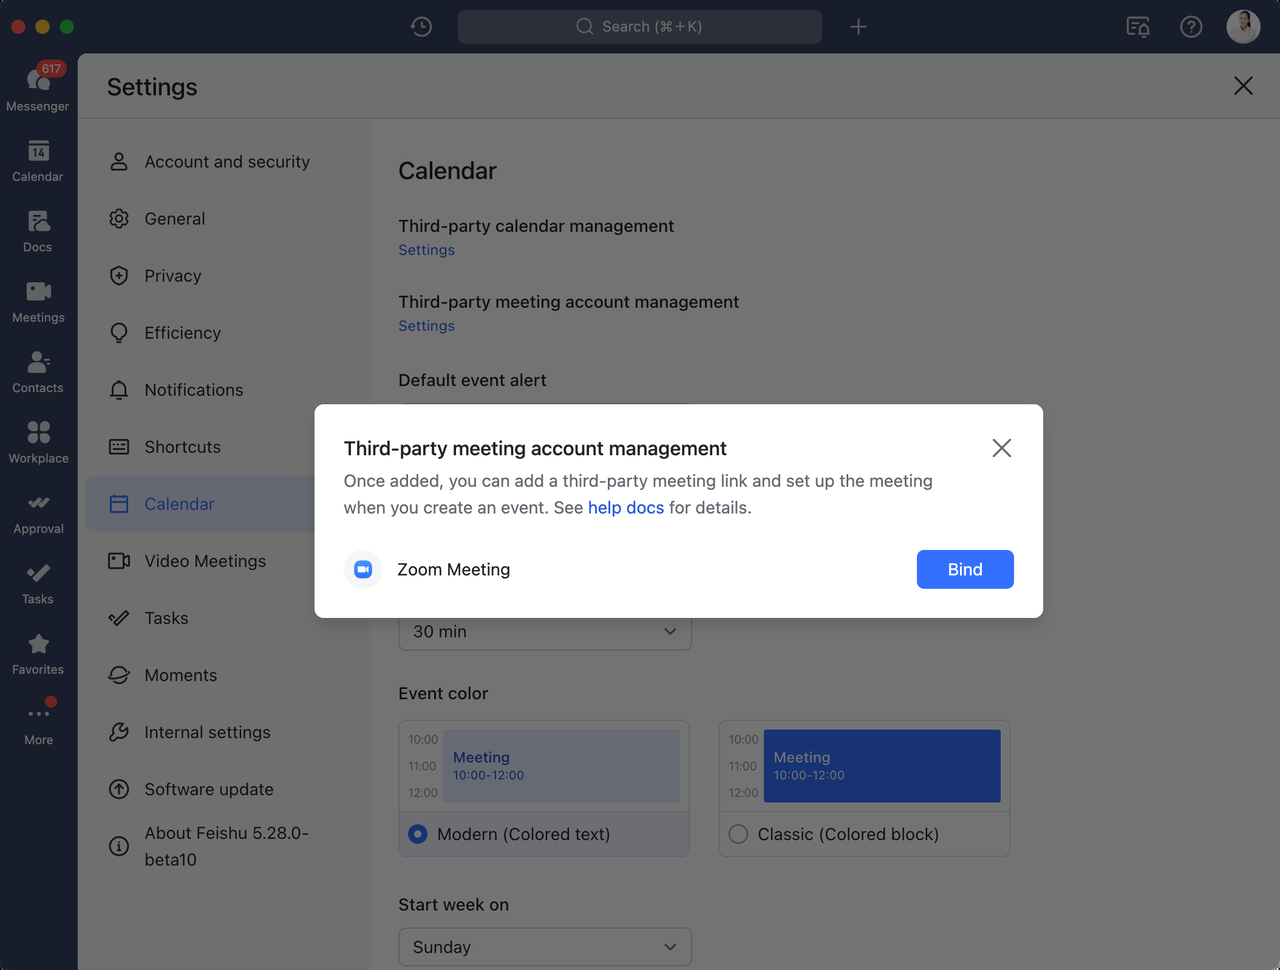Close the third-party meeting dialog
The image size is (1280, 970).
pos(1001,448)
